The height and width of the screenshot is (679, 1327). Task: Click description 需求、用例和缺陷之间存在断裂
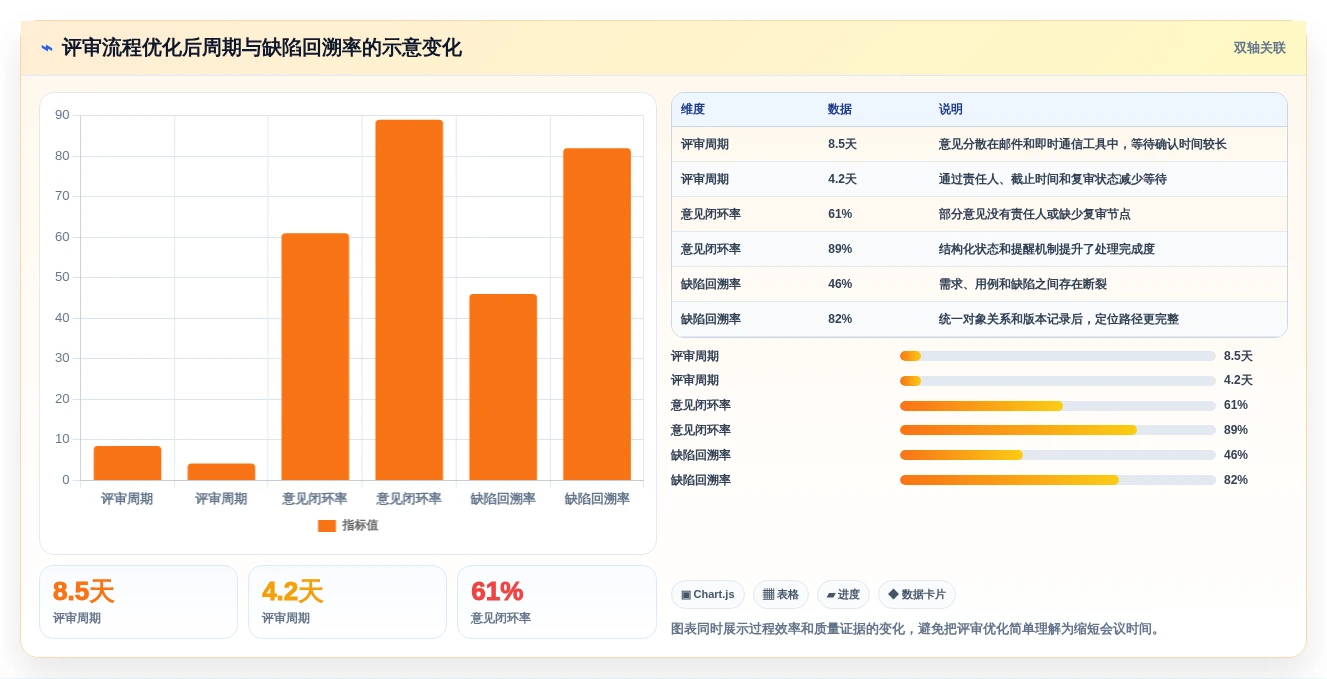[x=1023, y=285]
